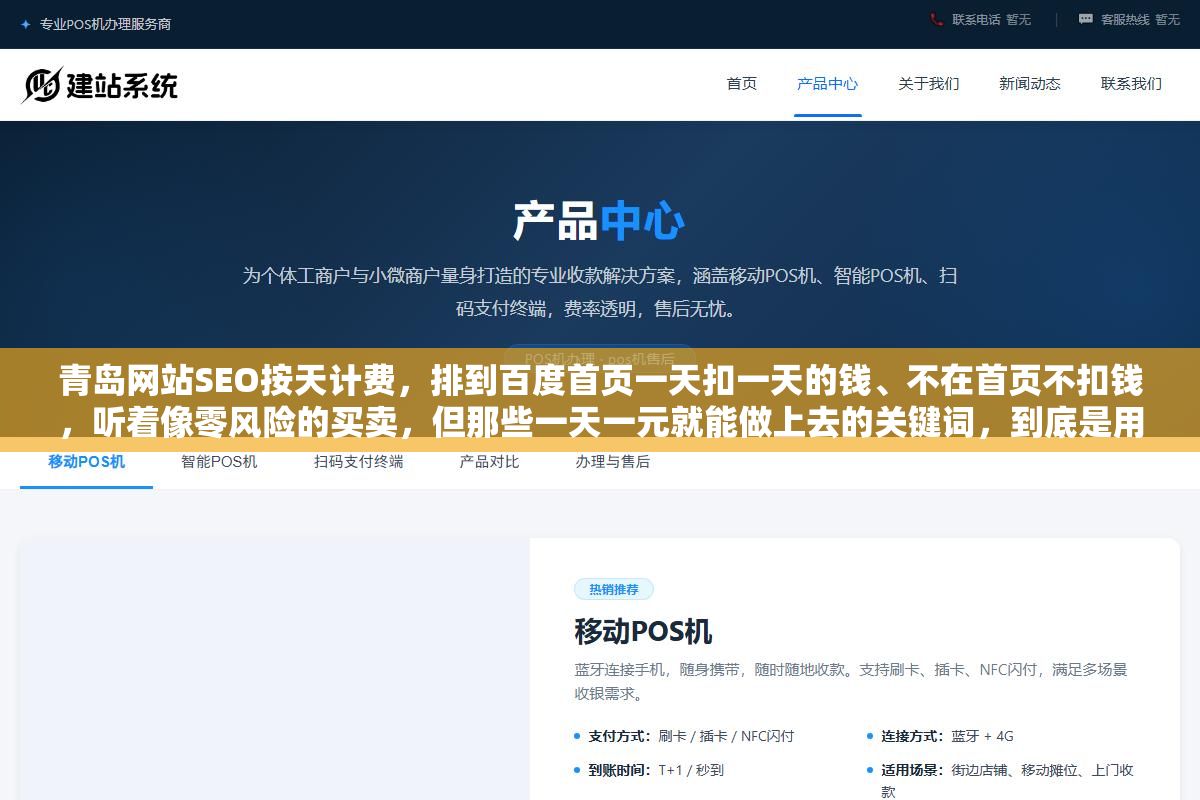1200x800 pixels.
Task: Switch to the 智能POS机 tab
Action: (x=219, y=462)
